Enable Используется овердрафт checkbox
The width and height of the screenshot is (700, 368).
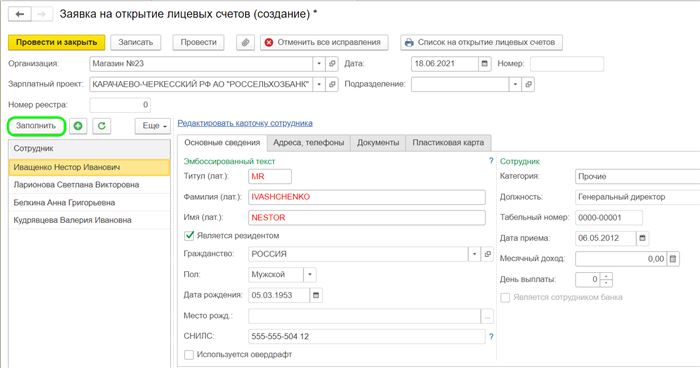pyautogui.click(x=189, y=355)
